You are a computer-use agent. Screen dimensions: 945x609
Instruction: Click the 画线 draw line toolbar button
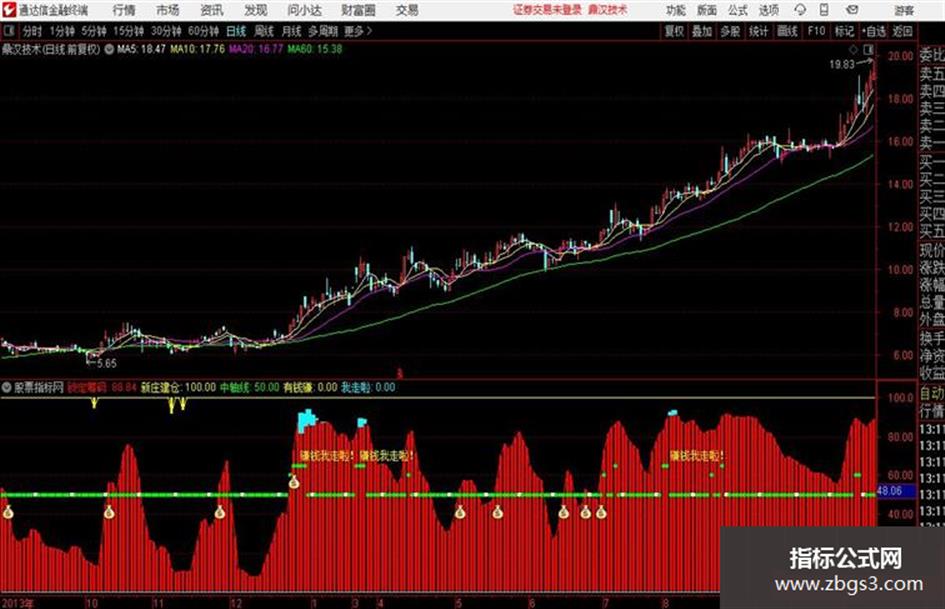point(787,31)
